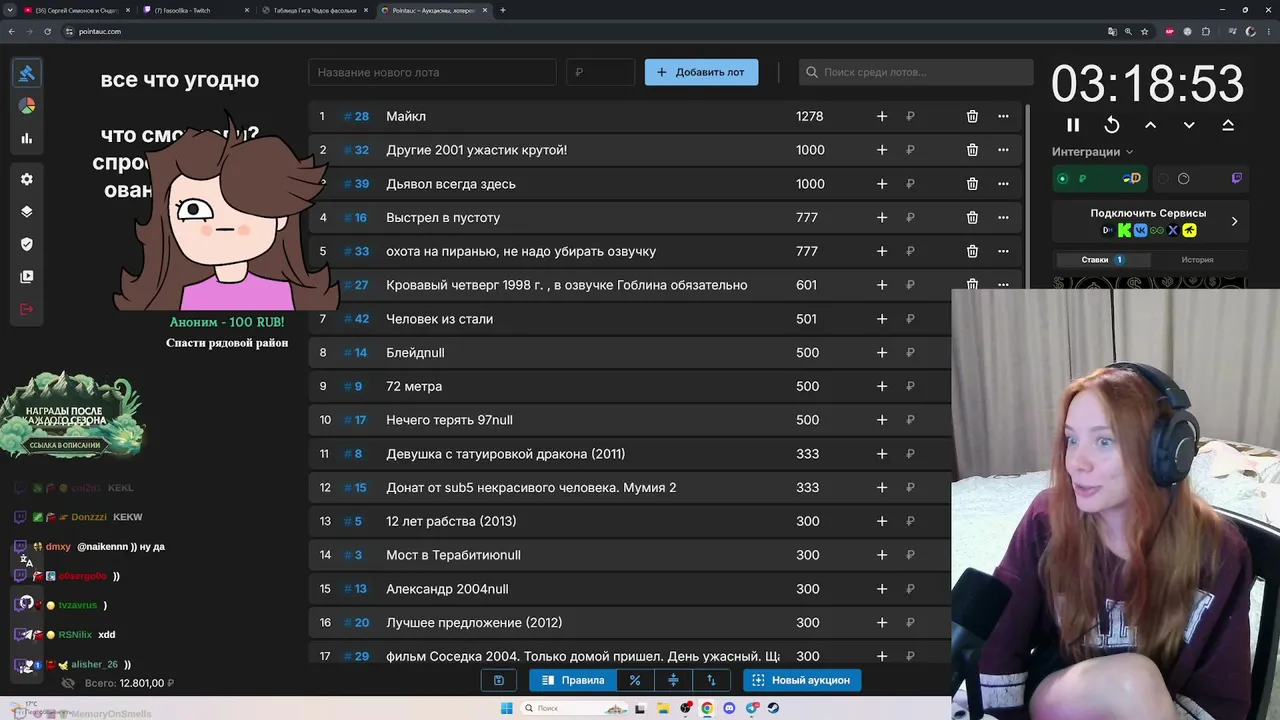Open the shield check sidebar icon

27,244
